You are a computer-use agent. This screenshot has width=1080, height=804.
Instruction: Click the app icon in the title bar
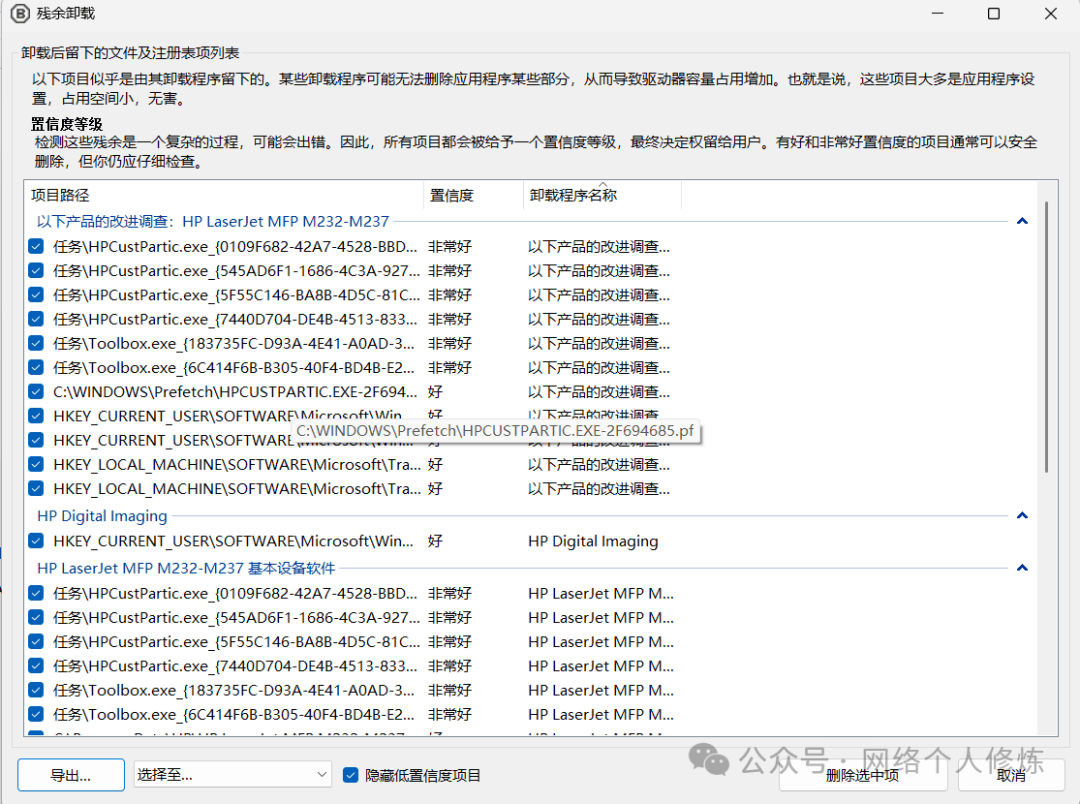[x=20, y=13]
